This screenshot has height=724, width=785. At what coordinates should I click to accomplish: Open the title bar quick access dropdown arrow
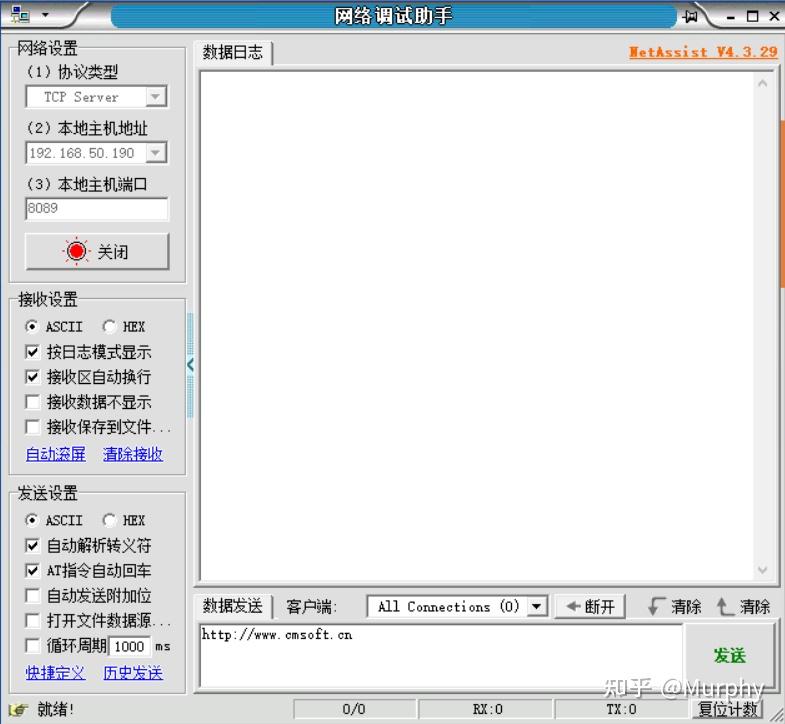[x=45, y=15]
